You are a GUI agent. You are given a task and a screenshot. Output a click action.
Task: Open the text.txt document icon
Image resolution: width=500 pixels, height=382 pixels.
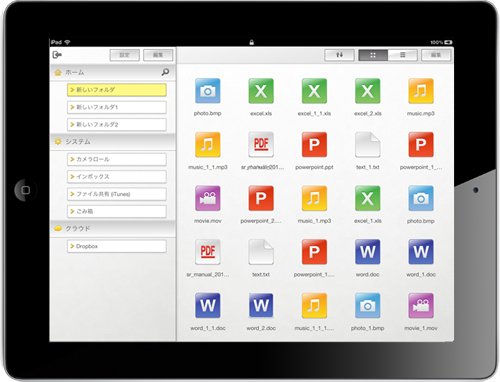261,252
